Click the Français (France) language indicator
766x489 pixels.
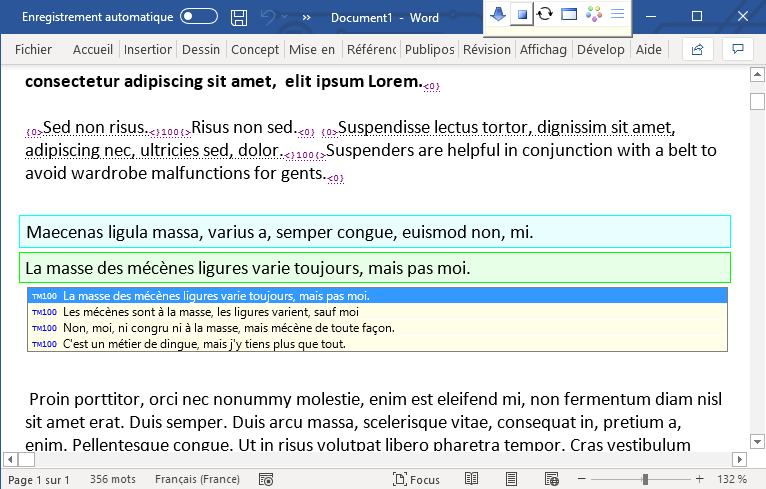tap(197, 479)
